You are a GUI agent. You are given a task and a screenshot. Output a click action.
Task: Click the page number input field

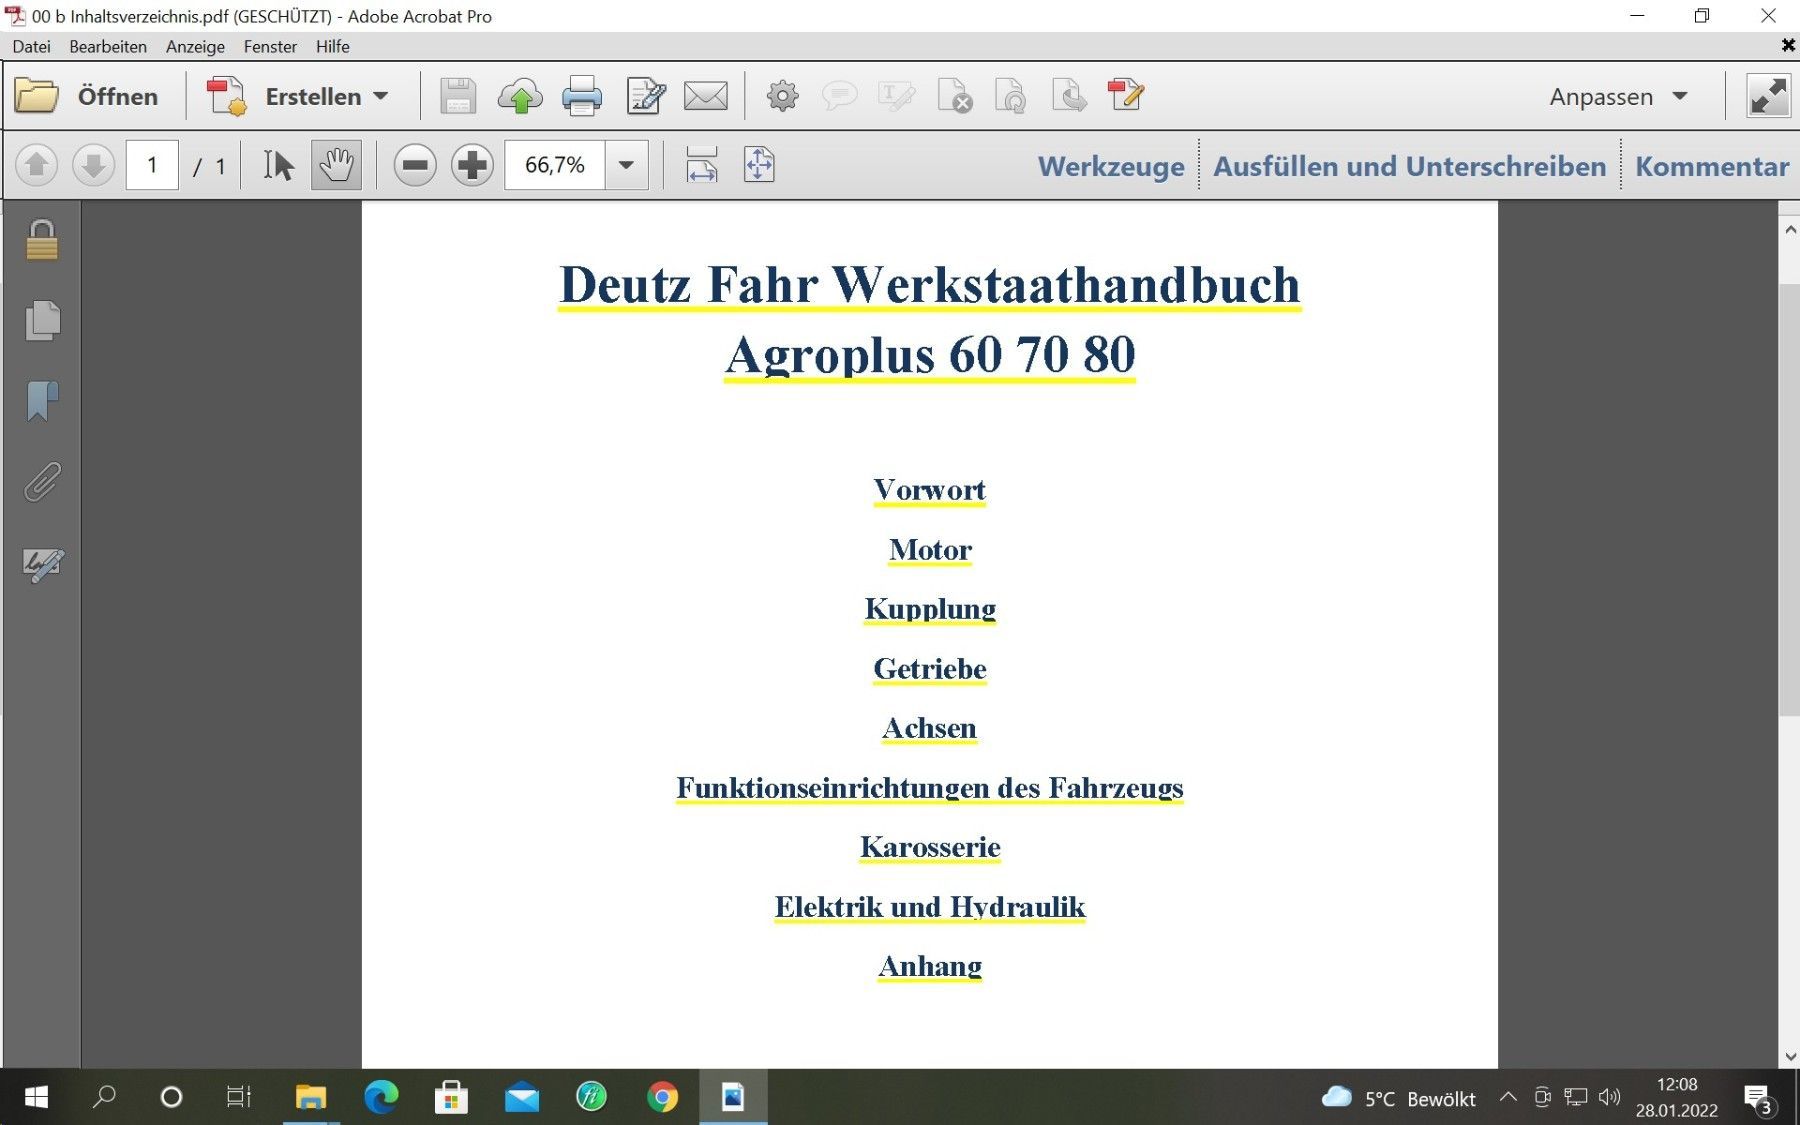click(152, 165)
